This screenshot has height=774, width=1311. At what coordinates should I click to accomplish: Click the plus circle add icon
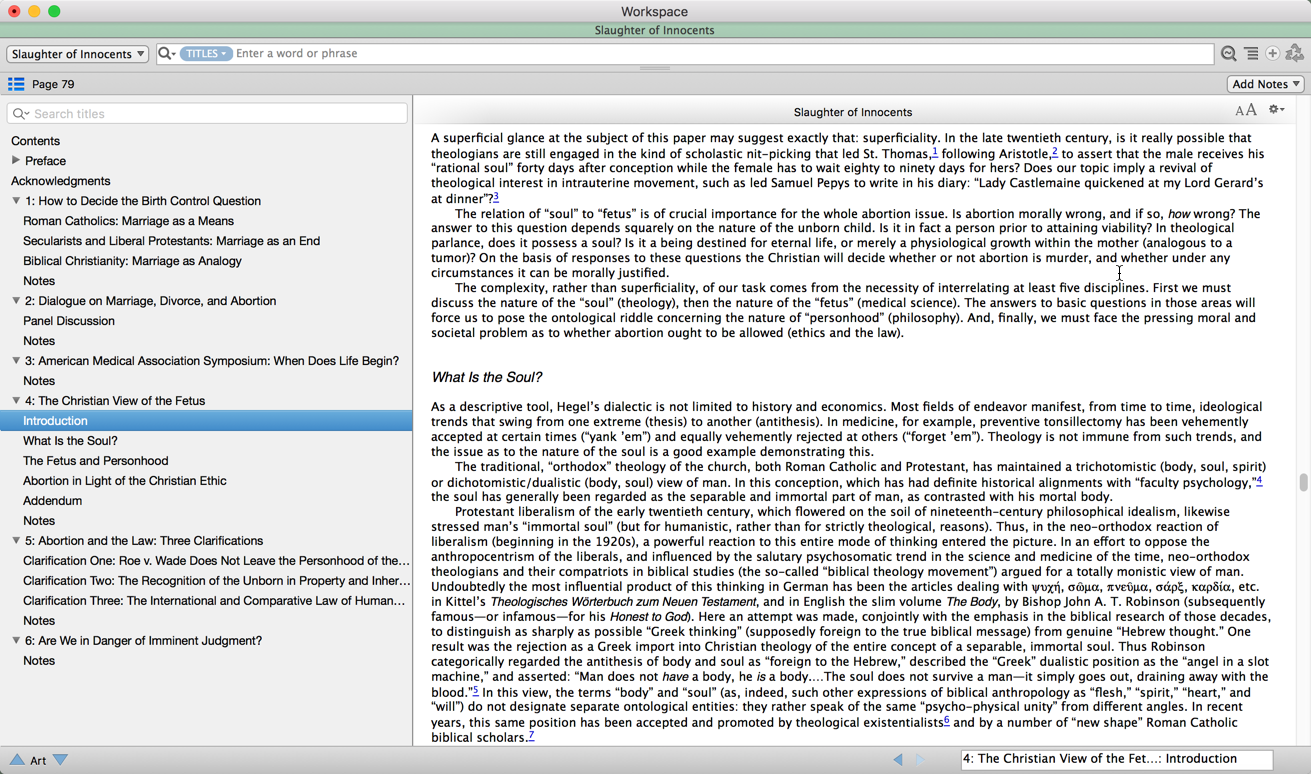coord(1272,54)
